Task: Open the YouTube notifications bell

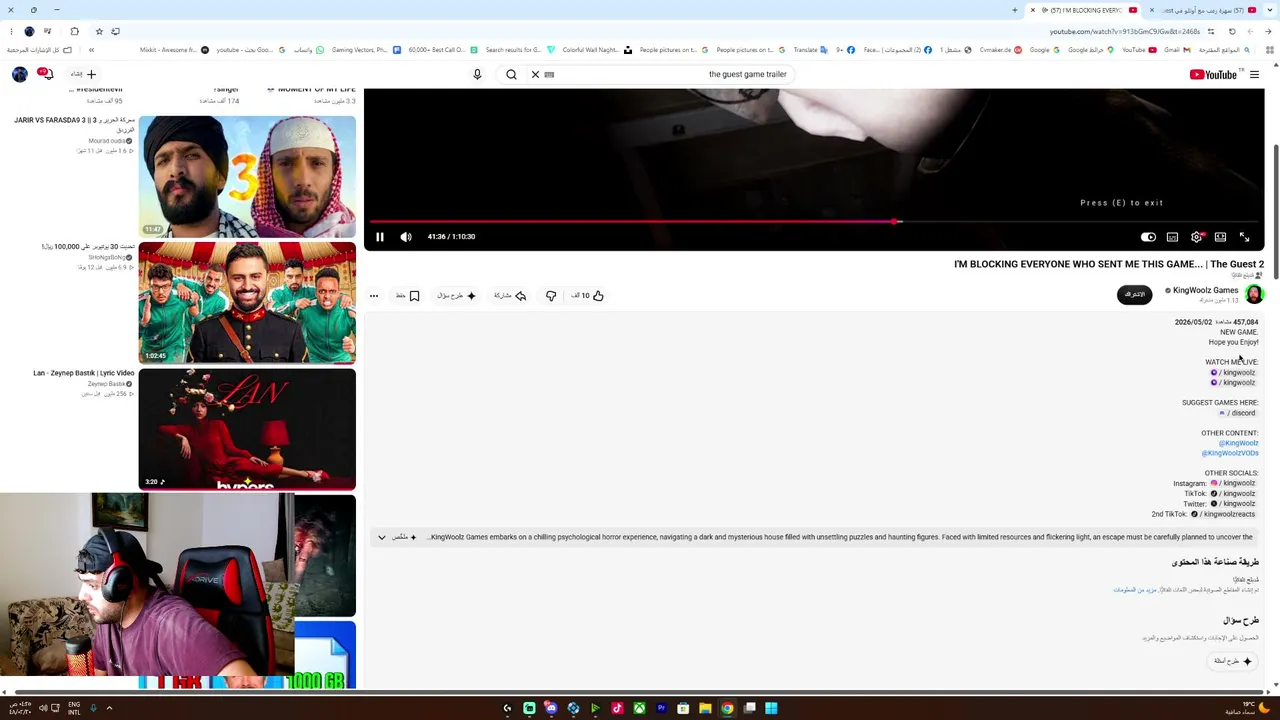Action: (x=45, y=75)
